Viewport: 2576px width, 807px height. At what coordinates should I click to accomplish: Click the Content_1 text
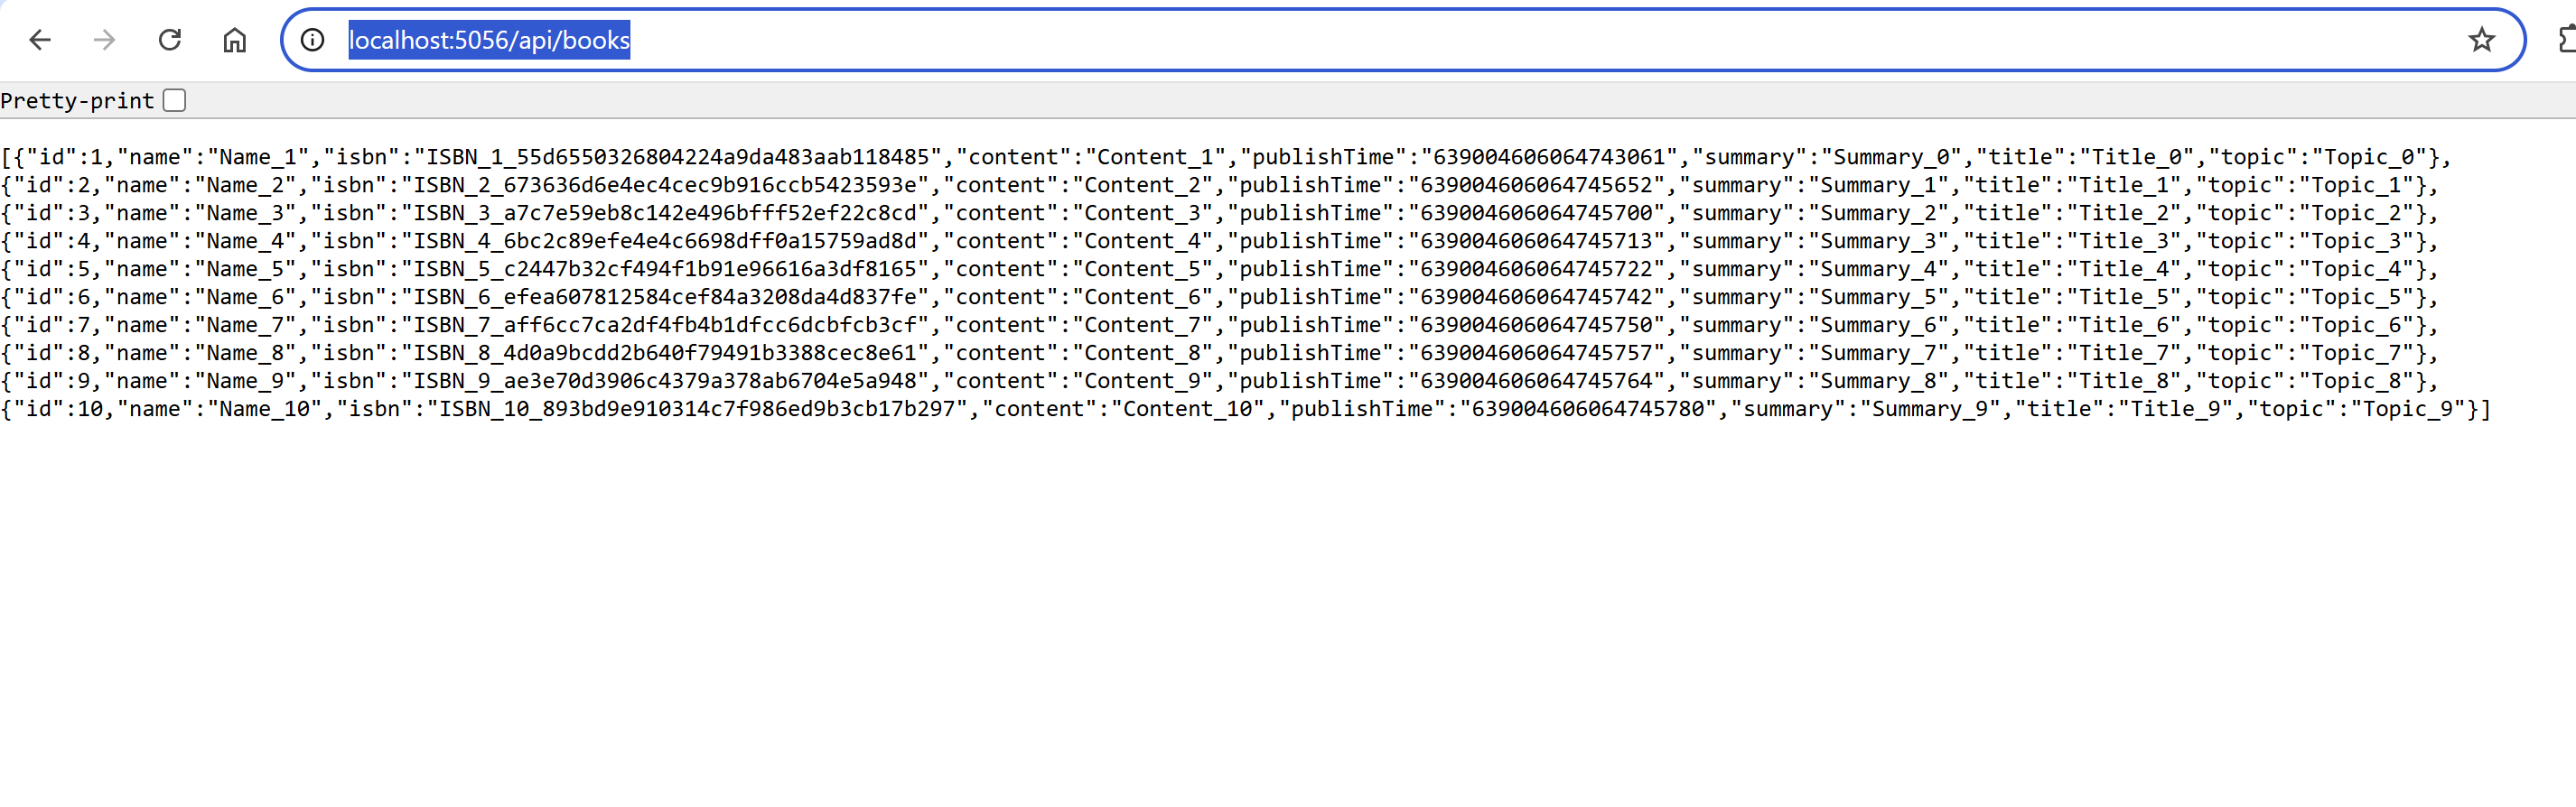click(1155, 157)
